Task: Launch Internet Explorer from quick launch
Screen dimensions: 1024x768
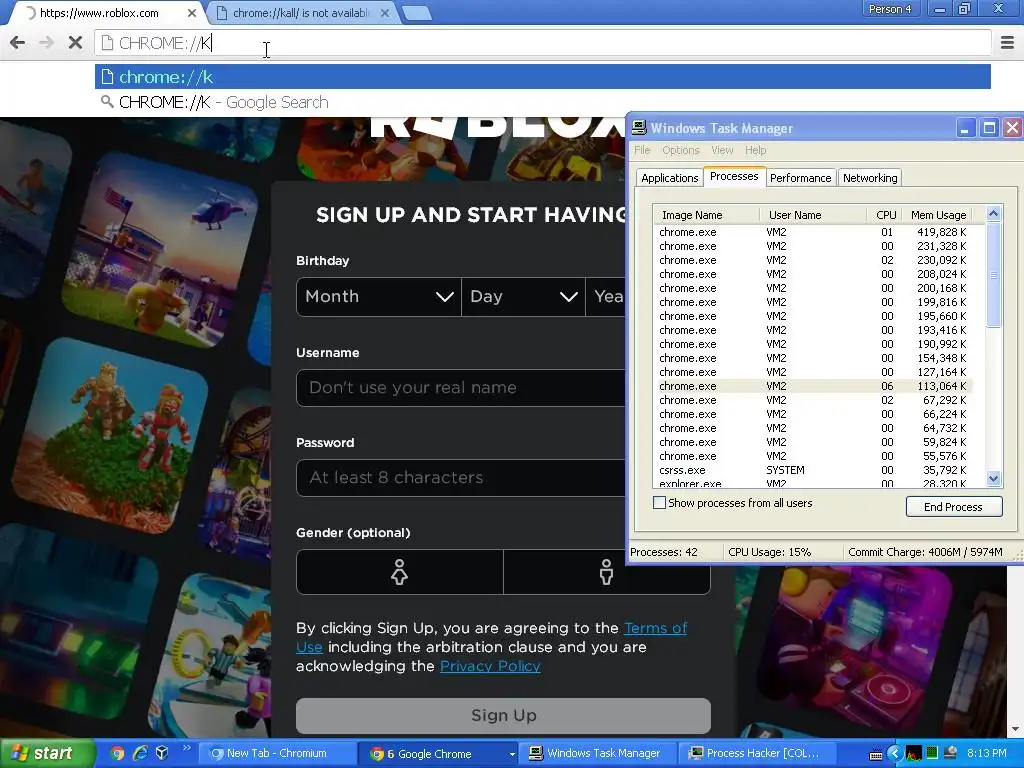Action: coord(140,753)
